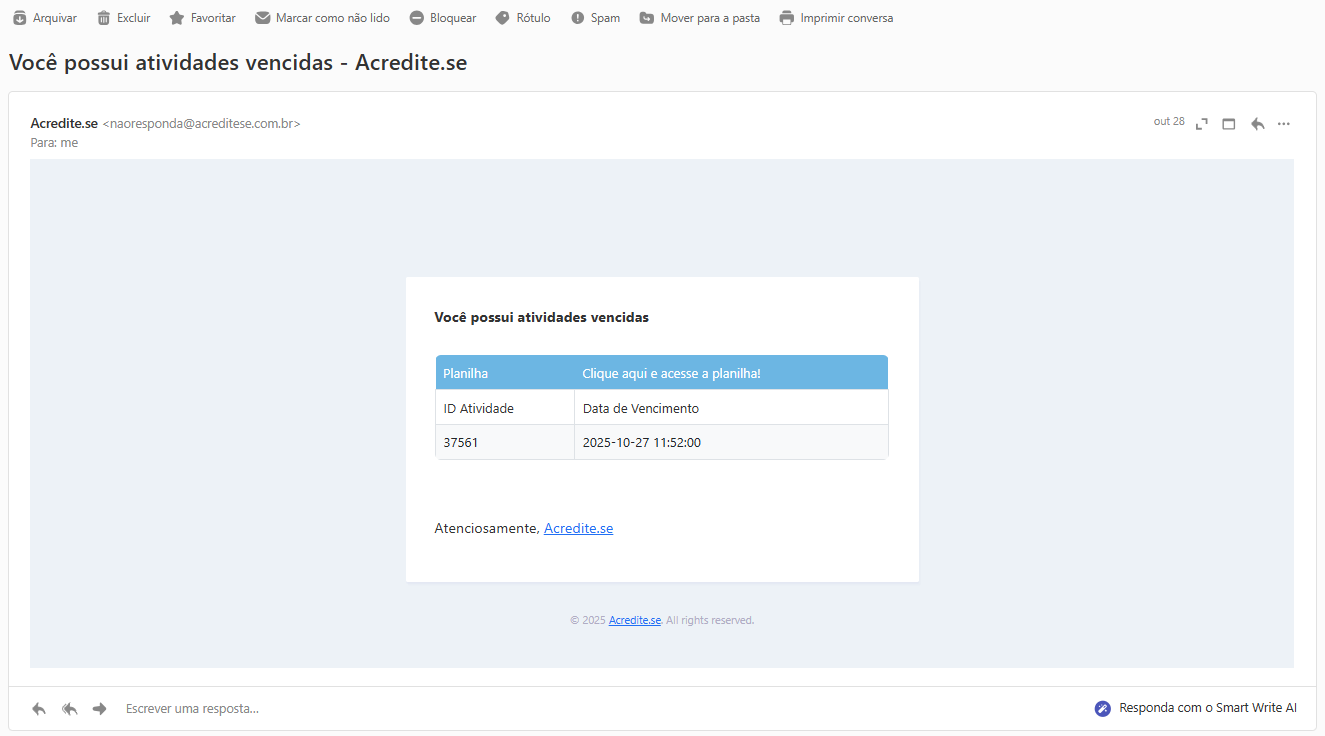Star the message with Favoritar
The width and height of the screenshot is (1325, 736).
(x=202, y=18)
